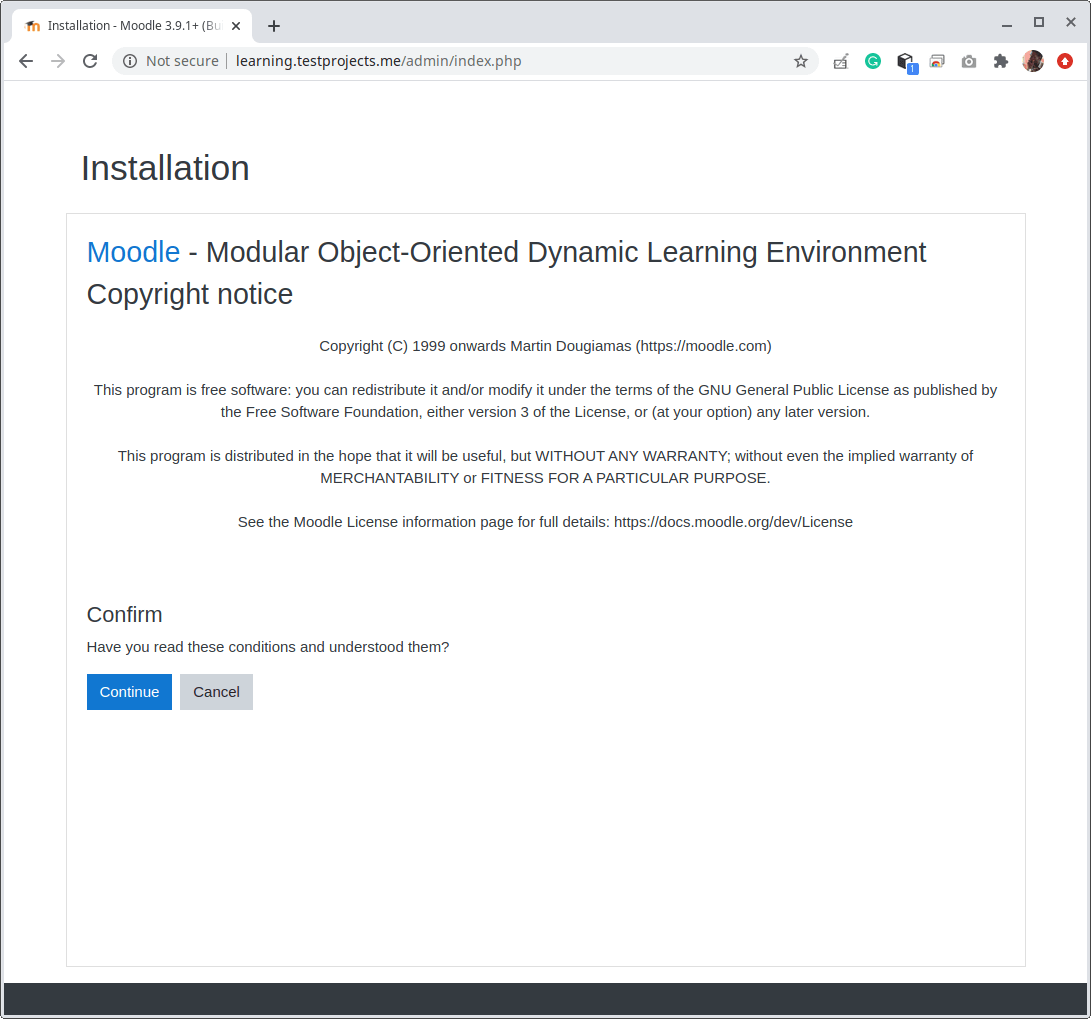Focus the address bar URL
The height and width of the screenshot is (1019, 1091).
(379, 61)
